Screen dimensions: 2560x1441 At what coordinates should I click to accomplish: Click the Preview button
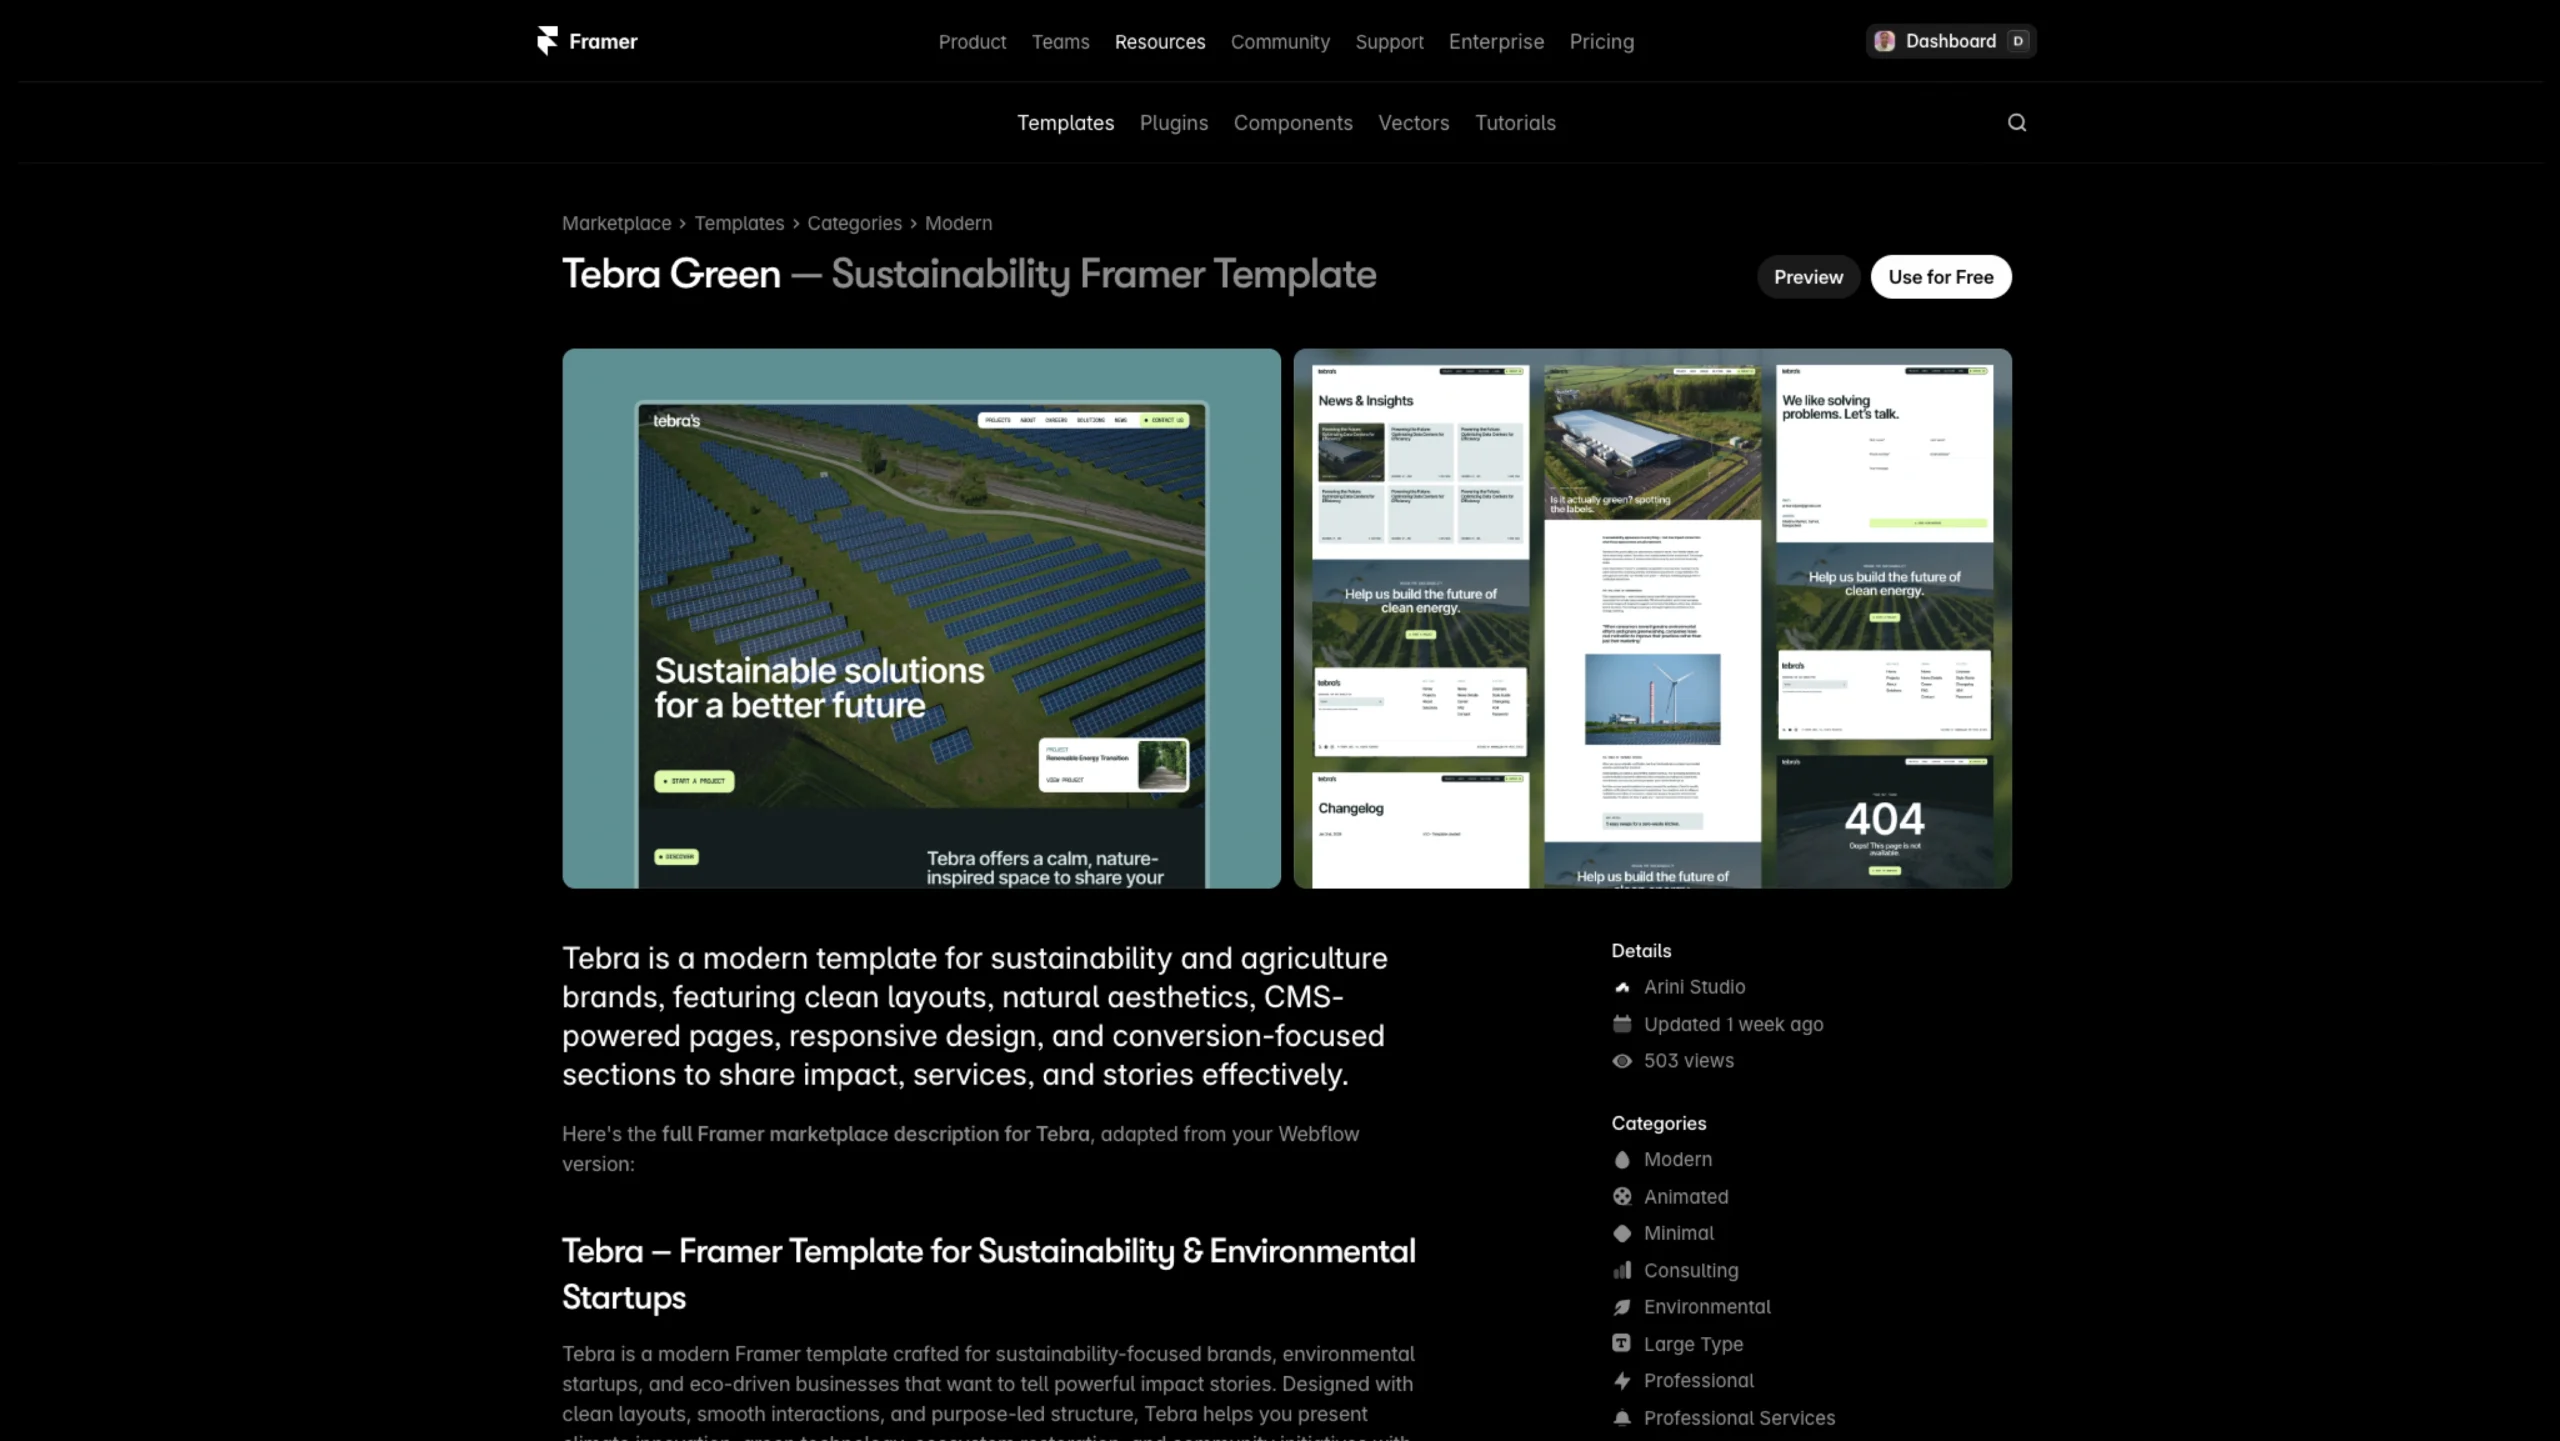click(x=1808, y=277)
